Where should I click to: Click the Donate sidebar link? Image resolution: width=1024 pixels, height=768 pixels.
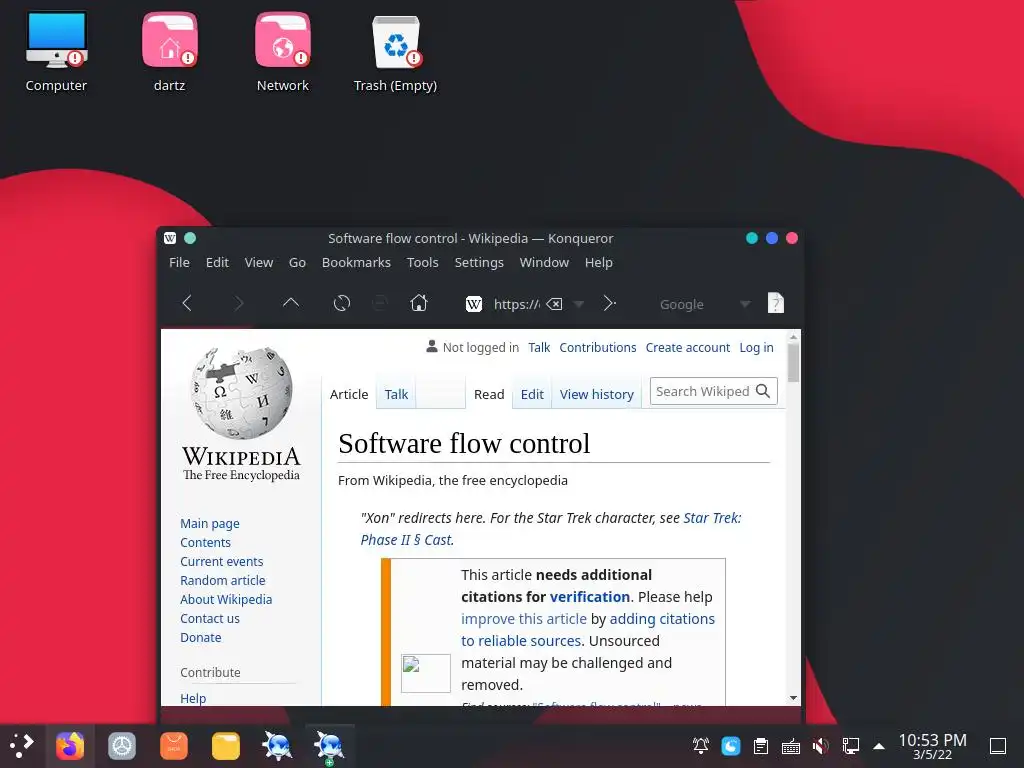coord(200,637)
